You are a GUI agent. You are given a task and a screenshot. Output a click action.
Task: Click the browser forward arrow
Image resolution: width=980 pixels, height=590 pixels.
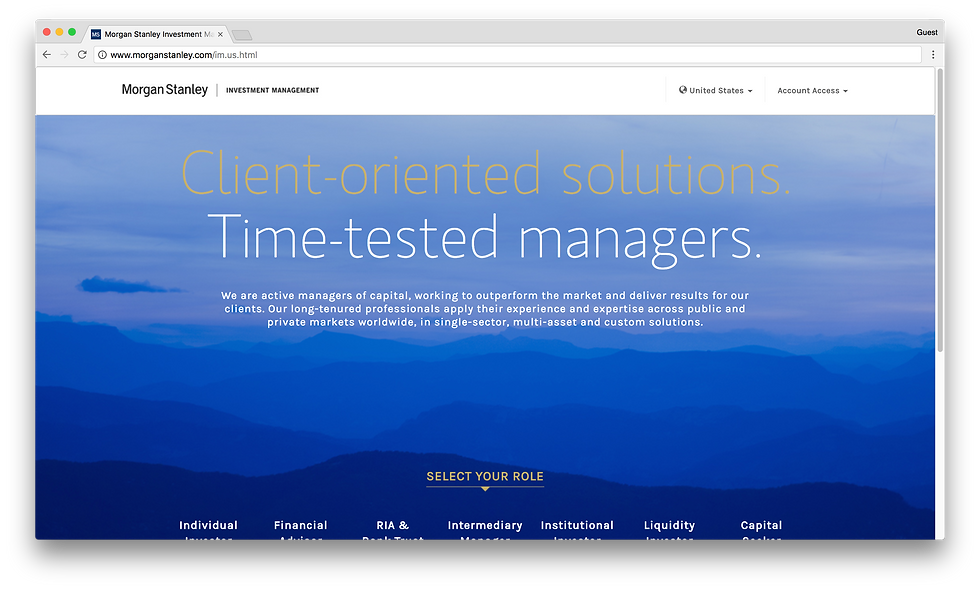pos(64,54)
